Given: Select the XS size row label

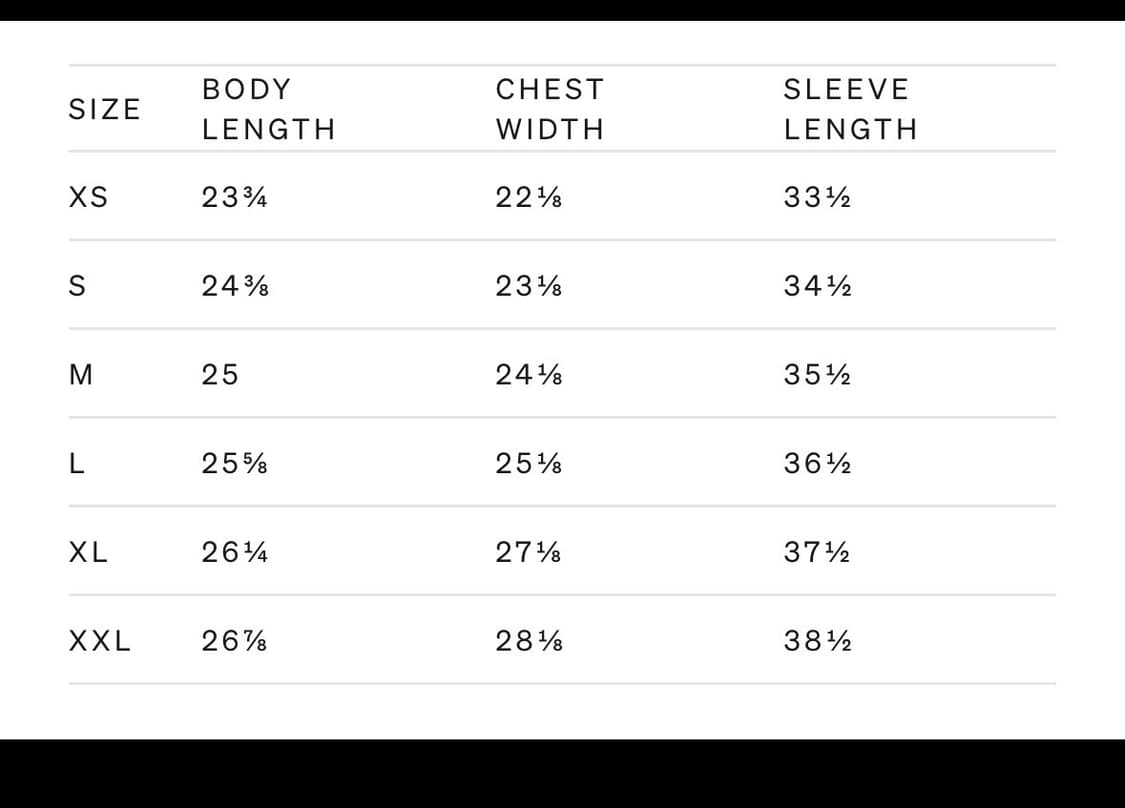Looking at the screenshot, I should [88, 197].
